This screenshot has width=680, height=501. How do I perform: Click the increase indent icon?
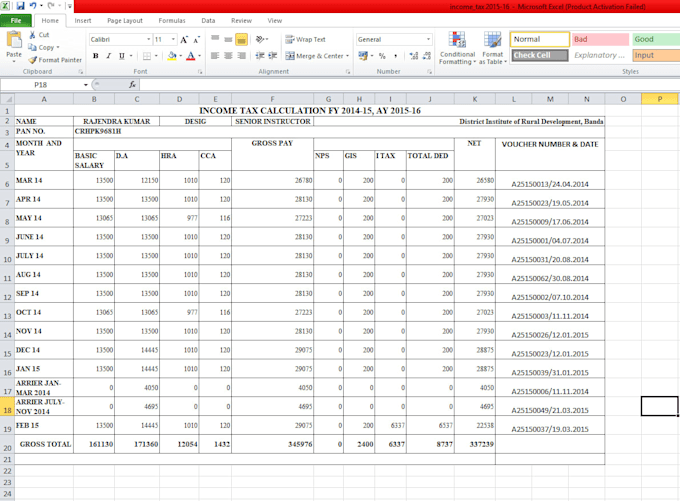pos(273,56)
